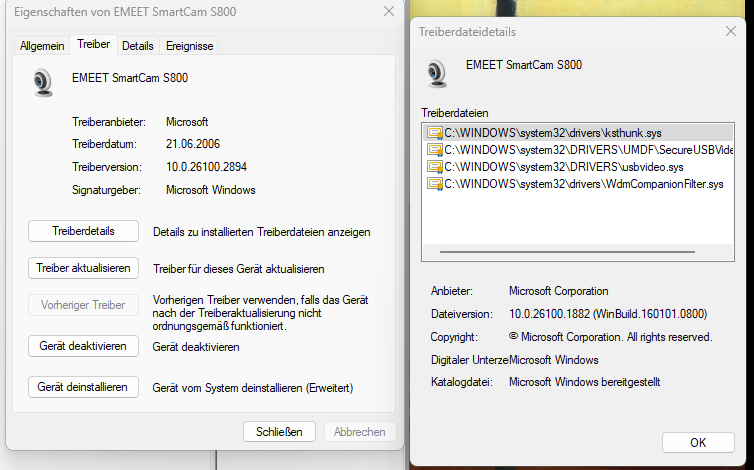This screenshot has width=754, height=470.
Task: Click the greyed Vorheriger Treiber button
Action: (x=83, y=305)
